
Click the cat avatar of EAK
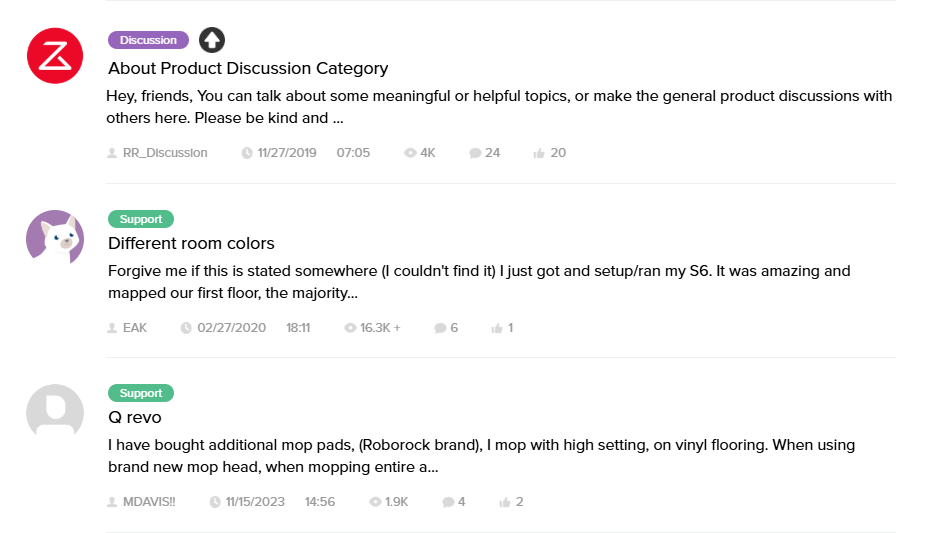click(x=54, y=238)
